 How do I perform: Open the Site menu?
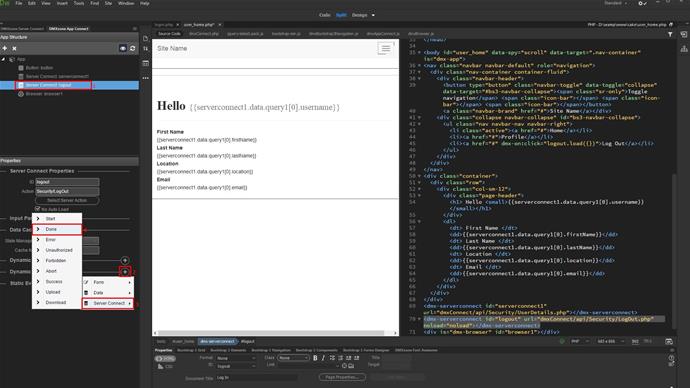108,3
